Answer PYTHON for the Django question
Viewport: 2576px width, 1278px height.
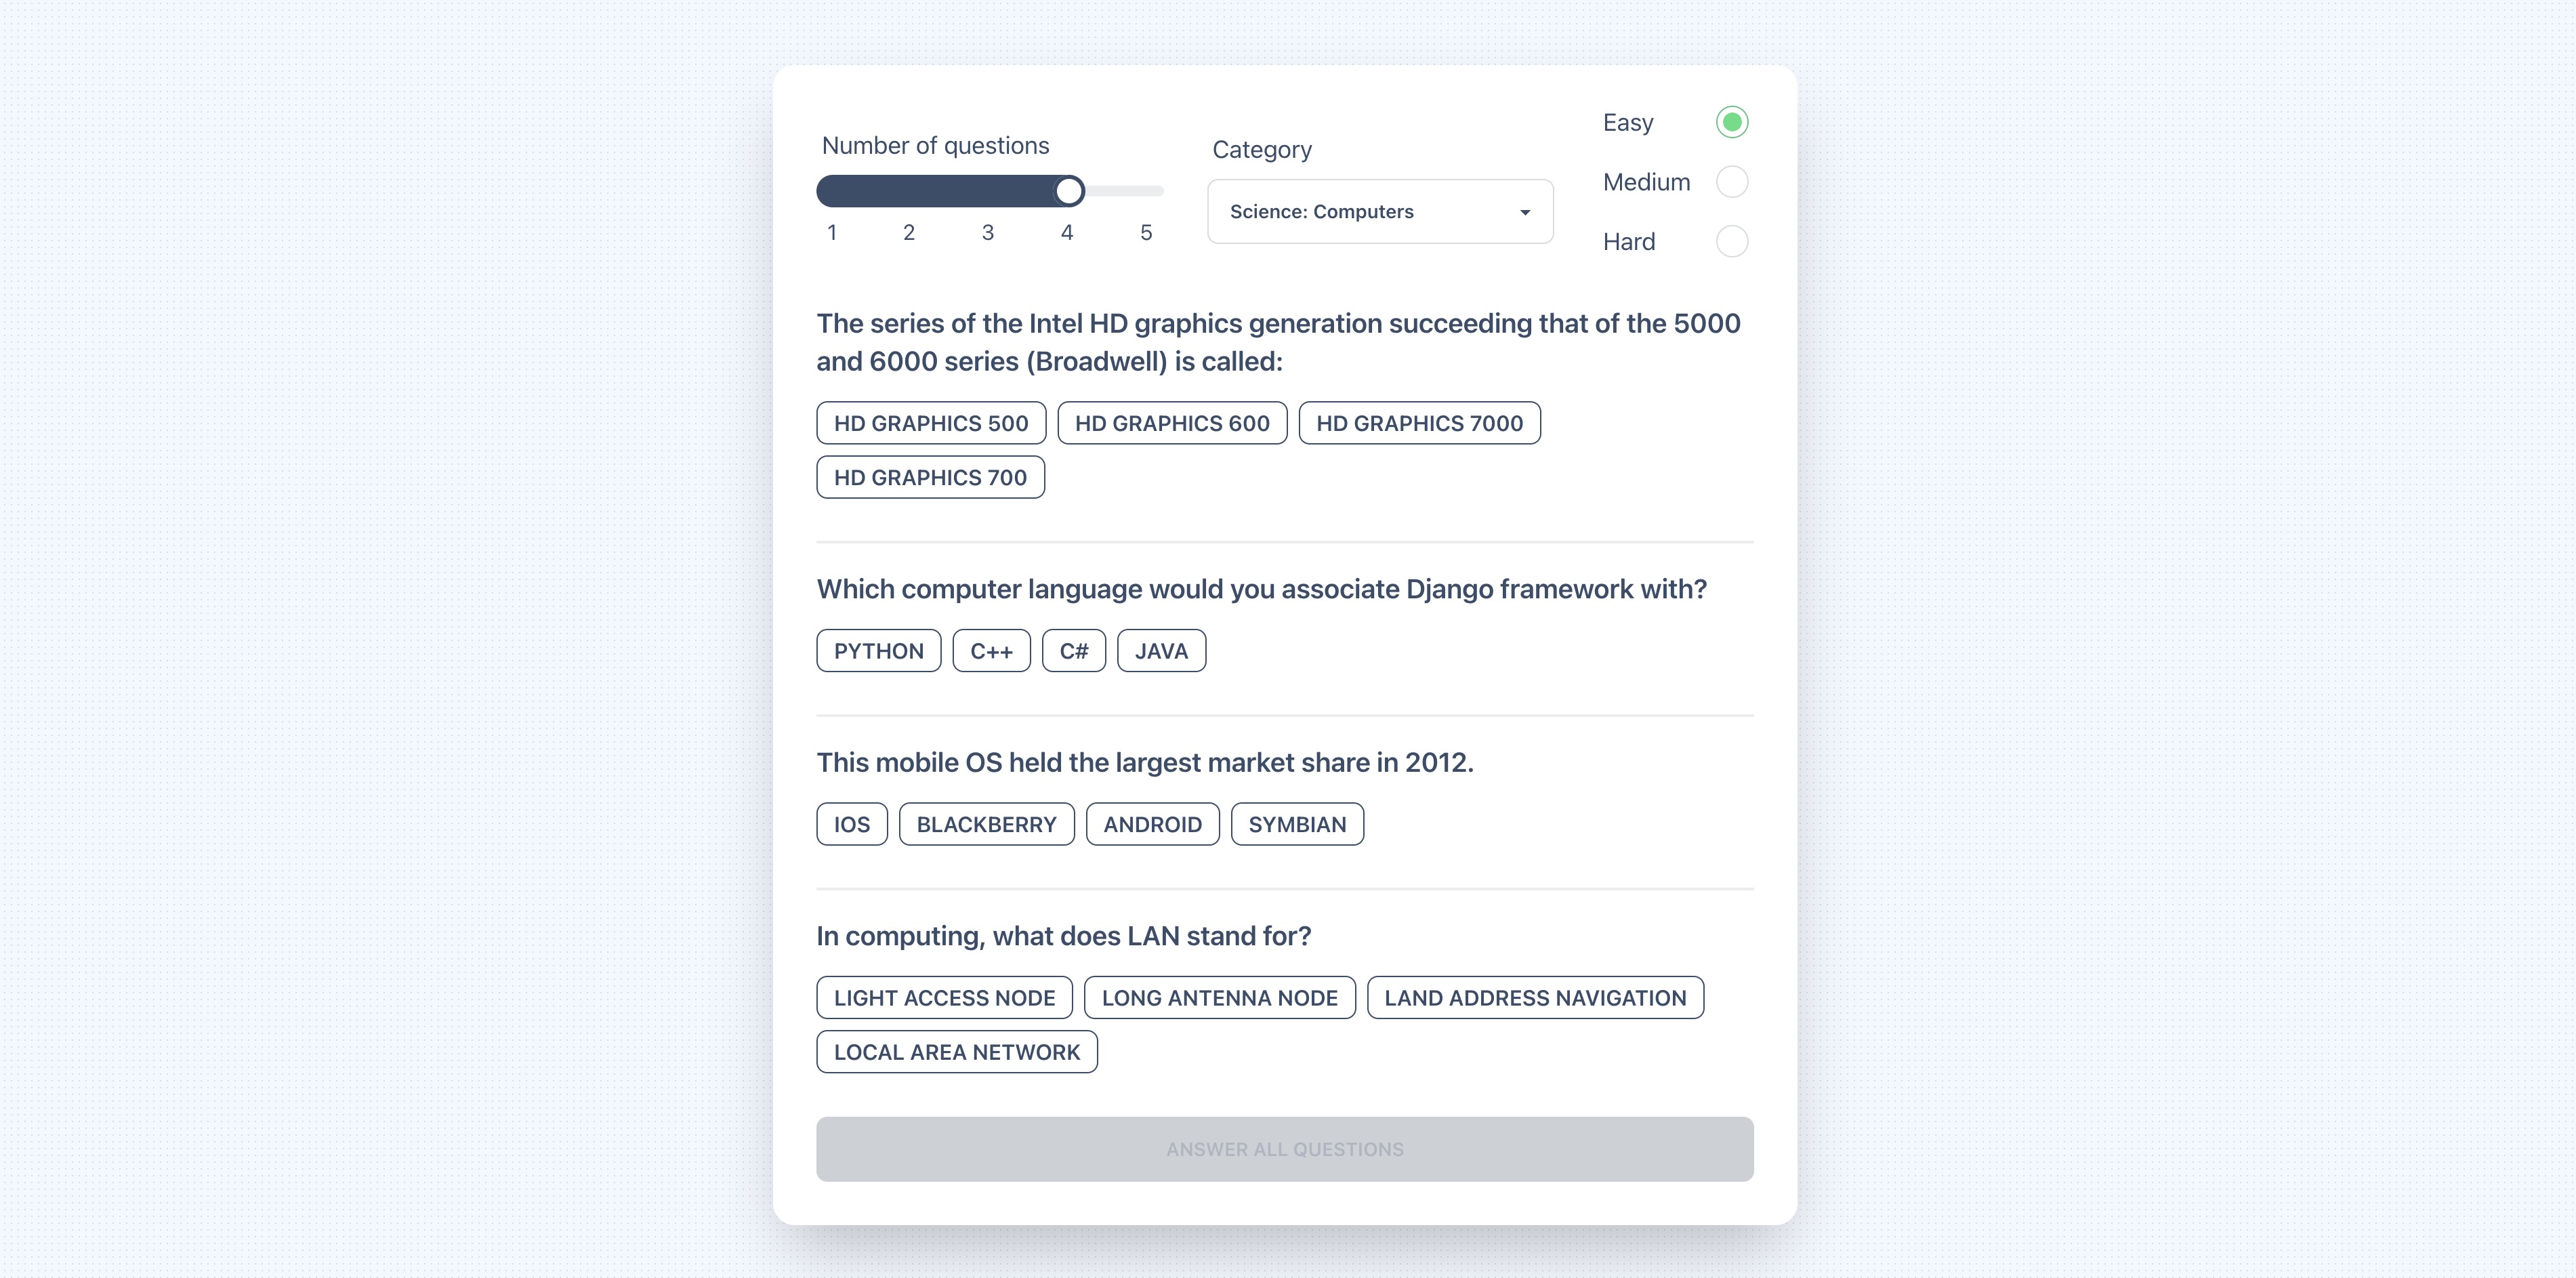879,651
